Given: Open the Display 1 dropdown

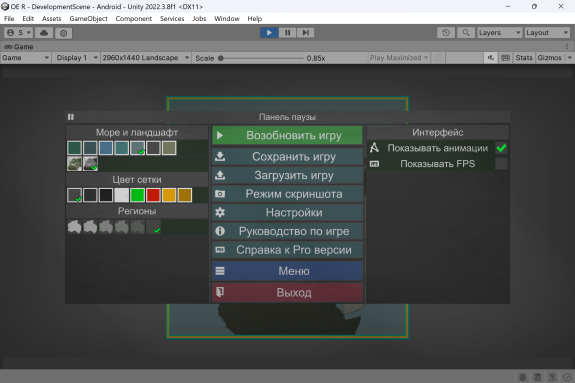Looking at the screenshot, I should [x=76, y=58].
